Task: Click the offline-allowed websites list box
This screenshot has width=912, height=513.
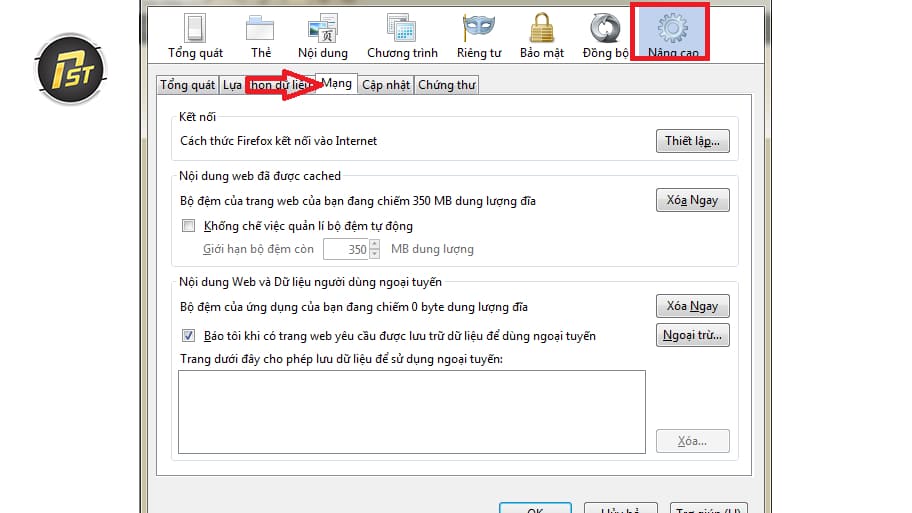Action: (412, 412)
